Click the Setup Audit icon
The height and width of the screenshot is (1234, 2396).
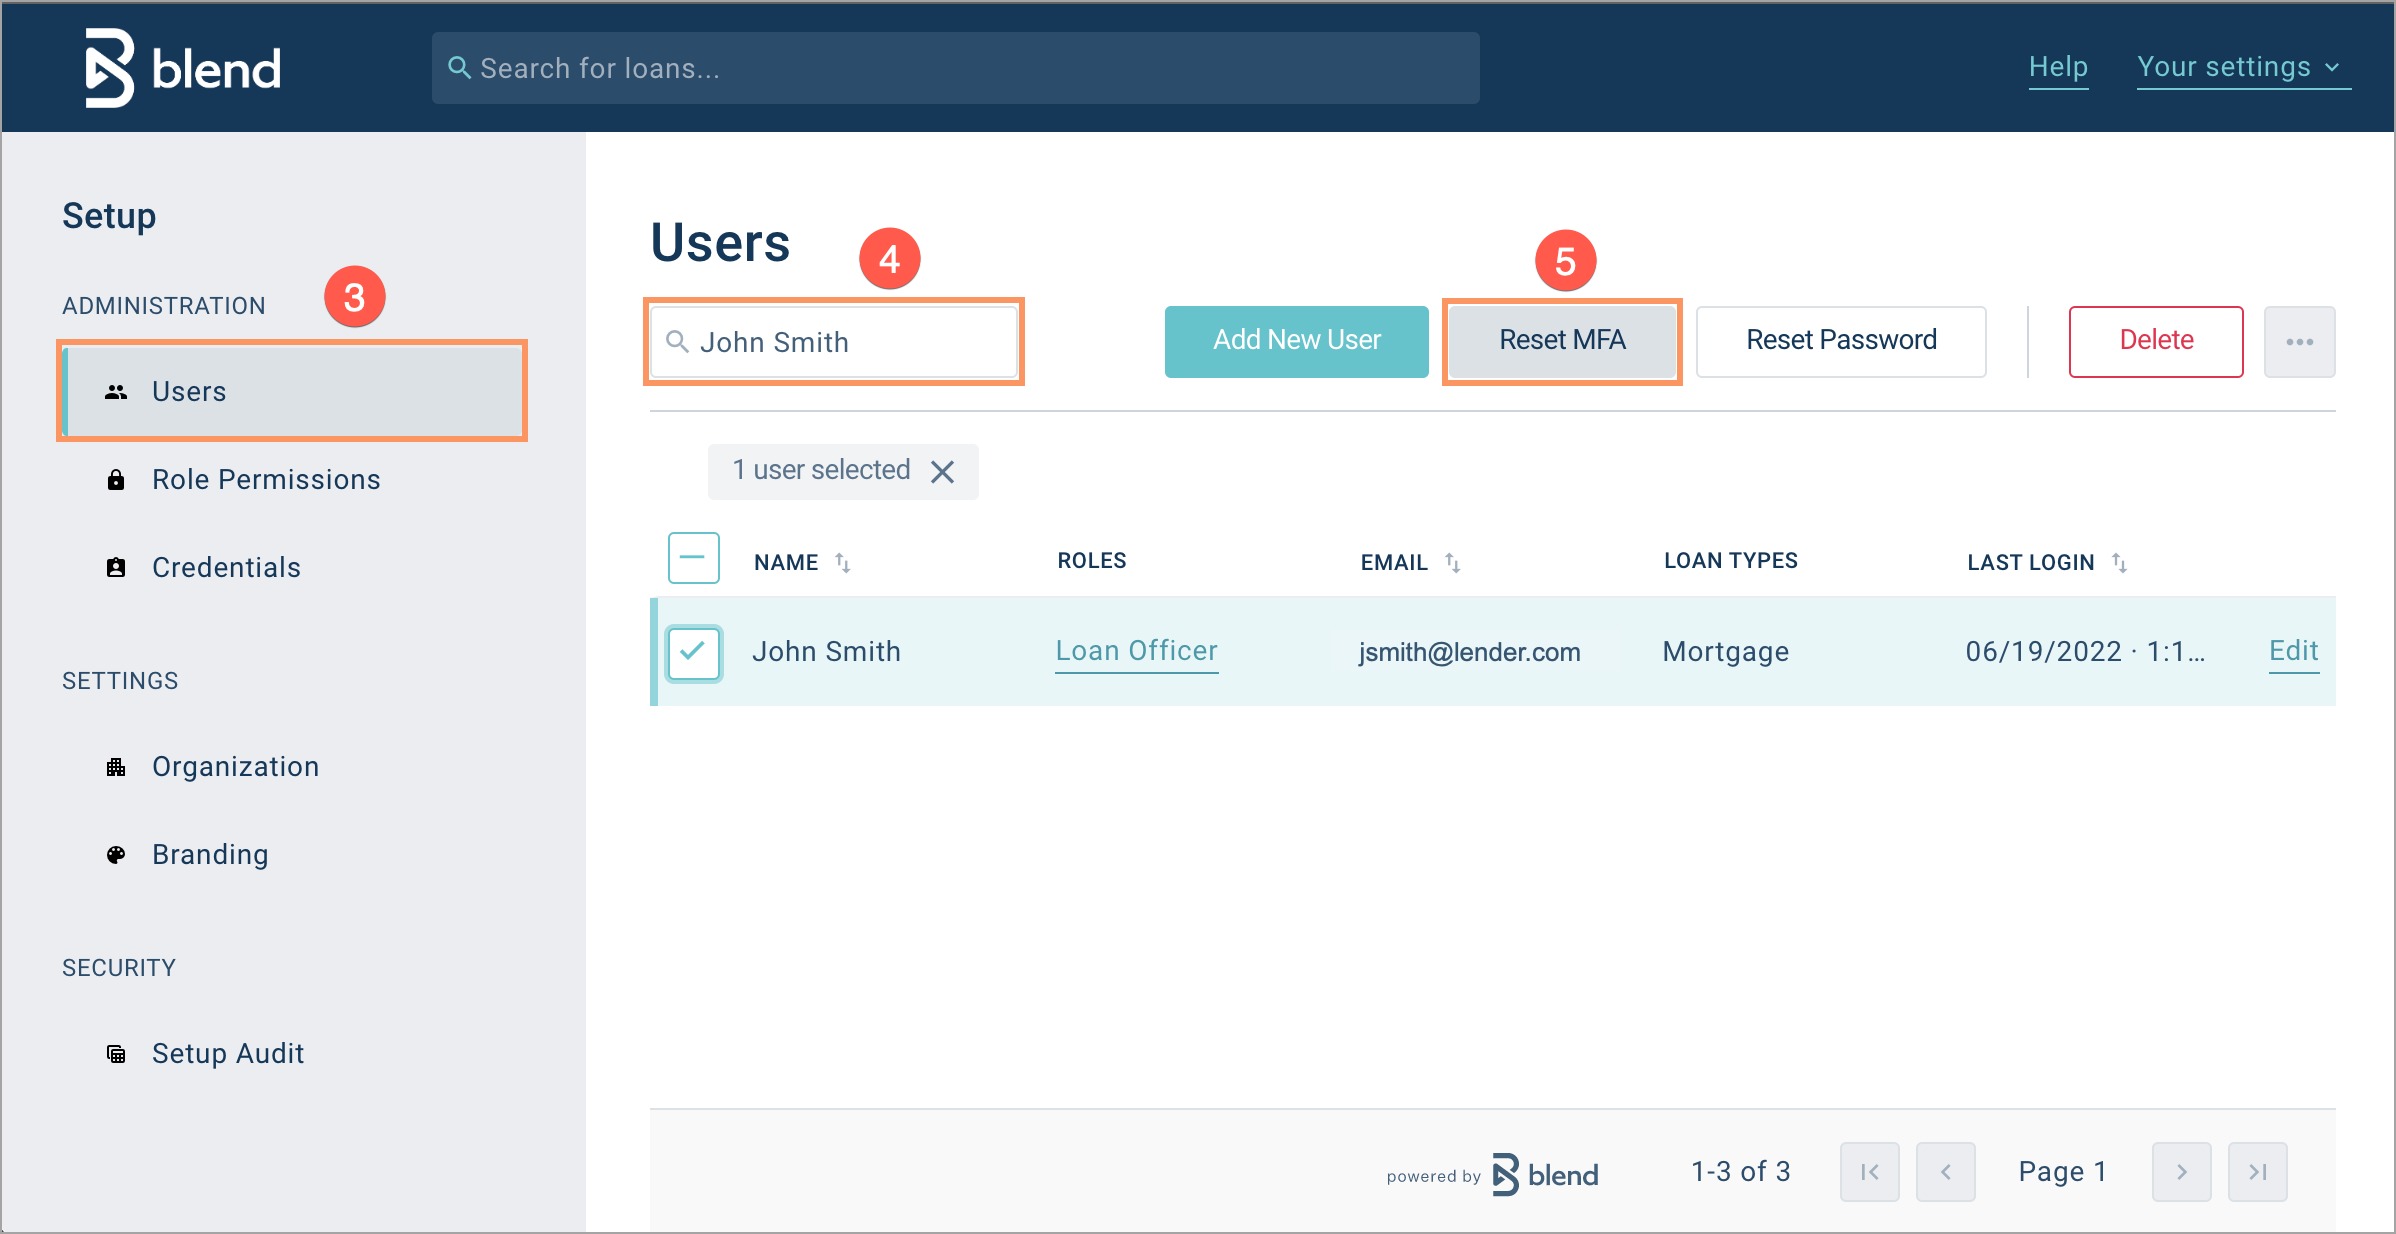[x=116, y=1054]
